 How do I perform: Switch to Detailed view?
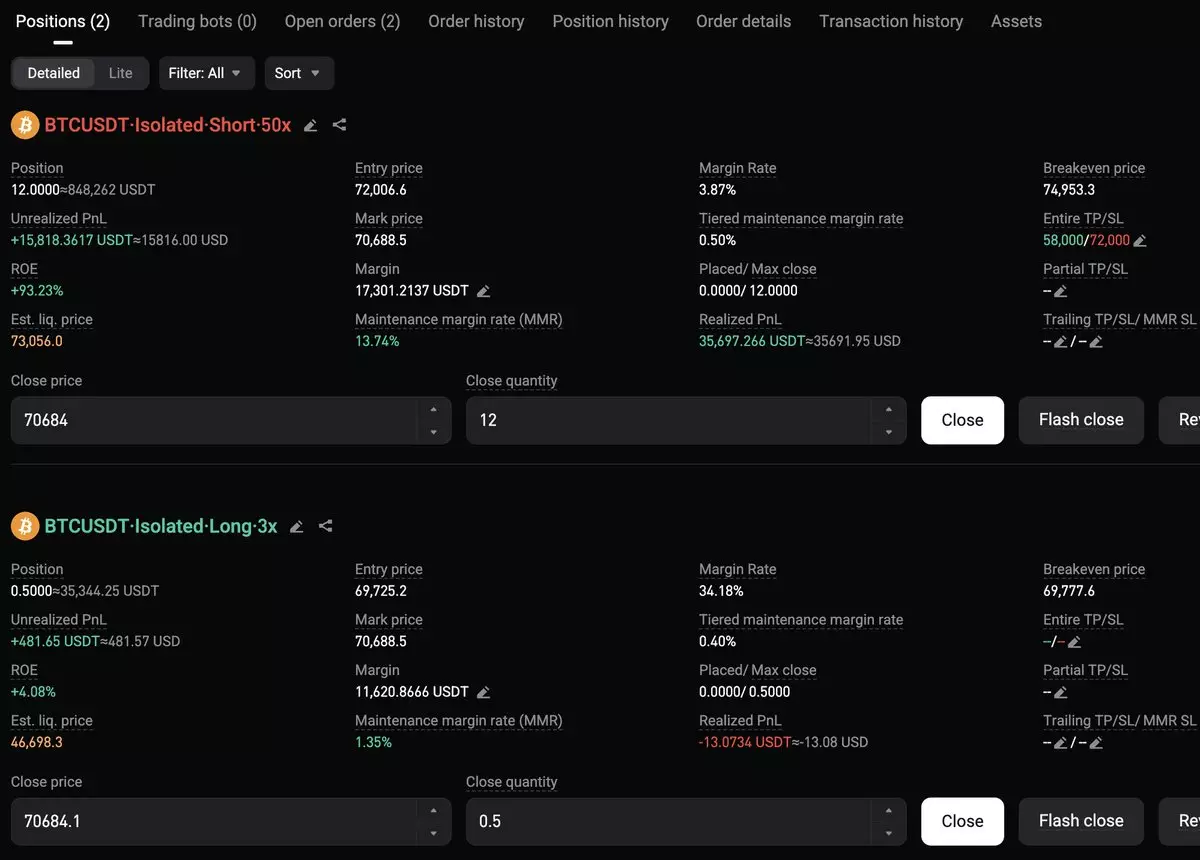point(54,73)
